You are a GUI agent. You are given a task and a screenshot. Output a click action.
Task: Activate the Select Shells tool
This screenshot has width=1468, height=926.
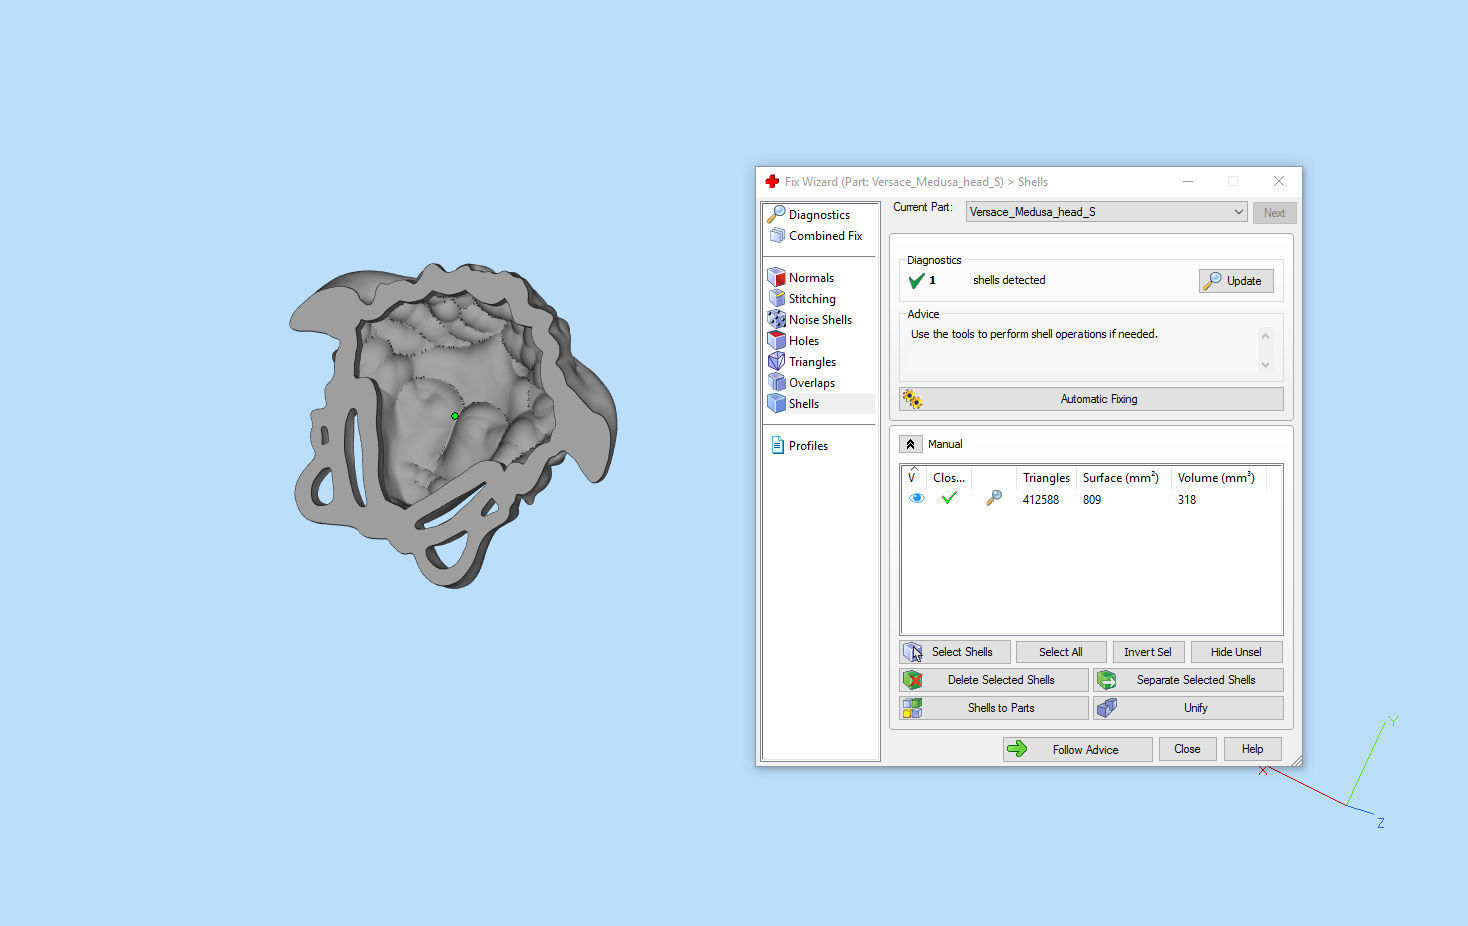[x=955, y=652]
